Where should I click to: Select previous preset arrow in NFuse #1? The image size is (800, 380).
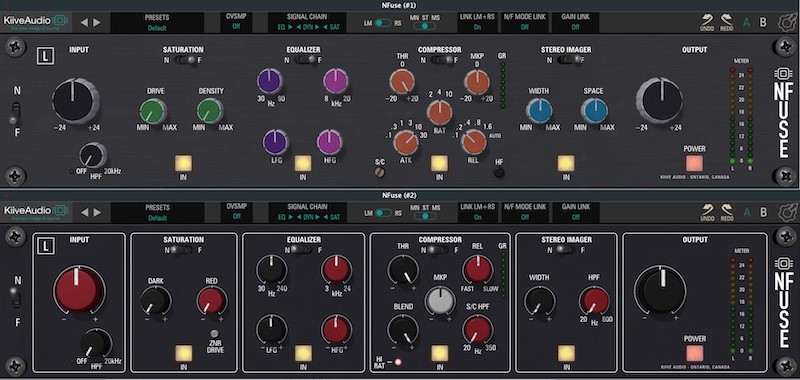pyautogui.click(x=84, y=22)
